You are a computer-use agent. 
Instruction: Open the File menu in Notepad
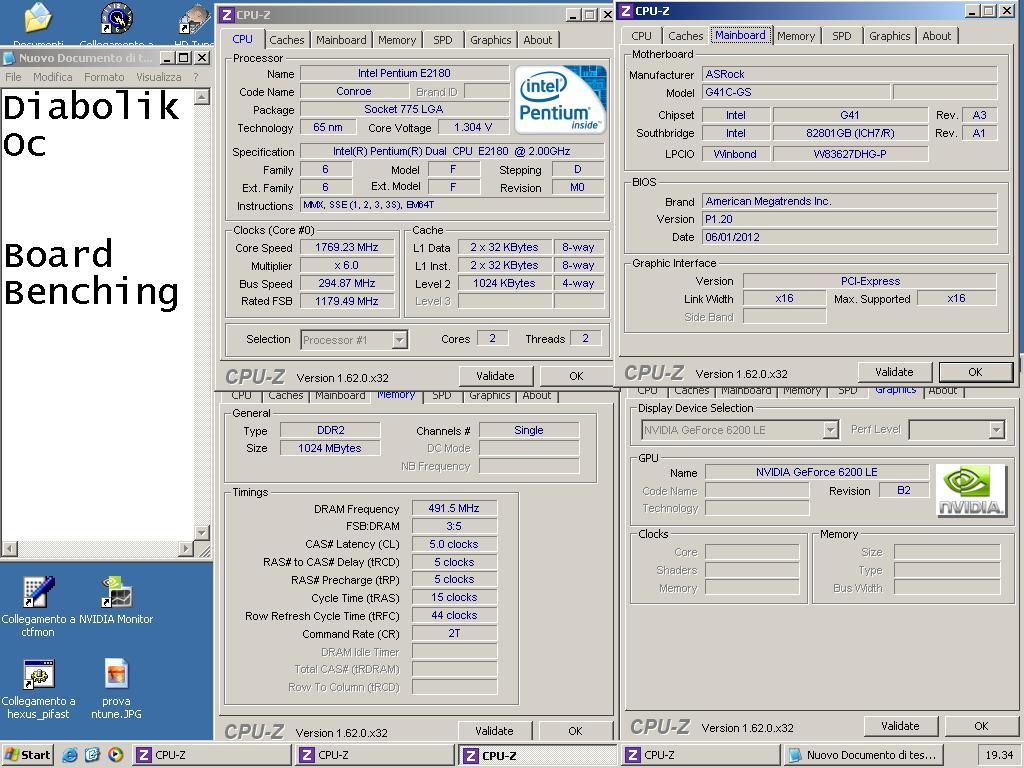(13, 77)
